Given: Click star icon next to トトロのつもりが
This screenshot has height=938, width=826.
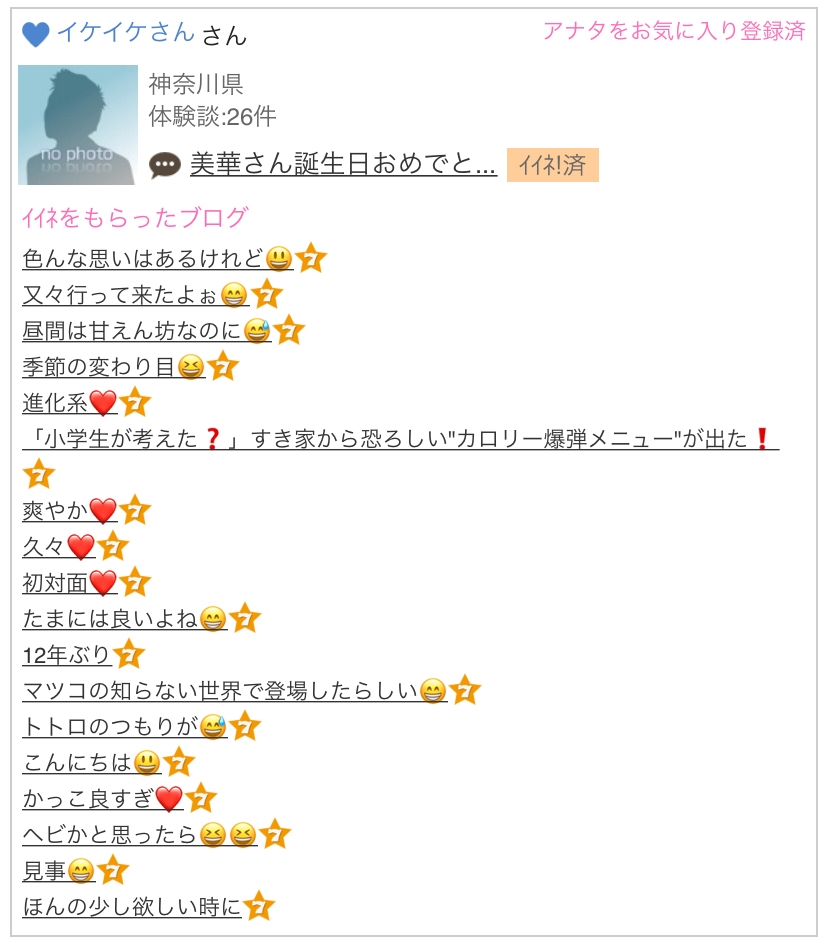Looking at the screenshot, I should [245, 726].
